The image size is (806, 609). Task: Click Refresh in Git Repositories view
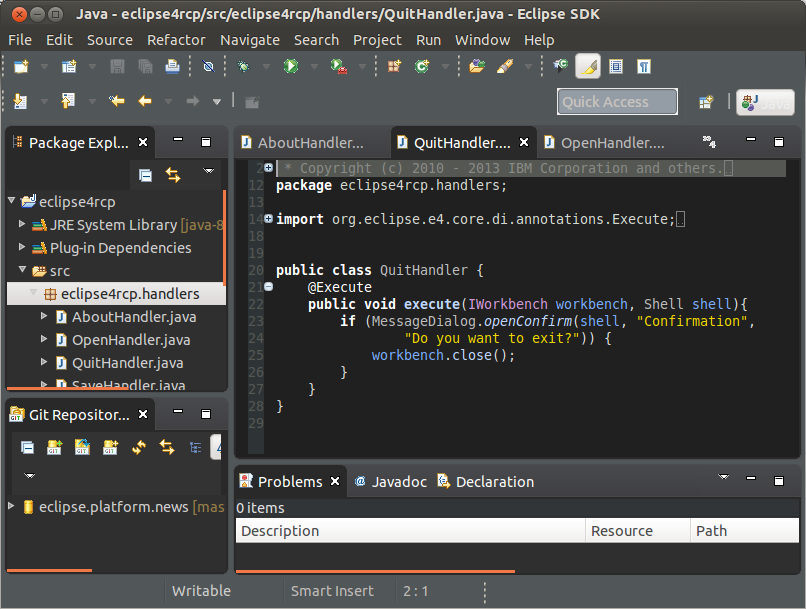[x=139, y=448]
